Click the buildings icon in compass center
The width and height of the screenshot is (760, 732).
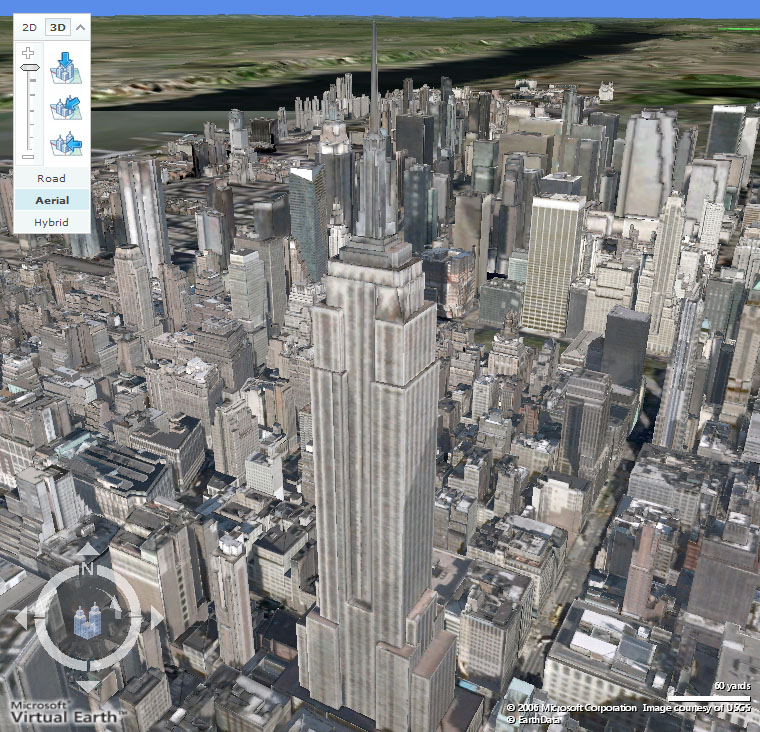click(88, 621)
